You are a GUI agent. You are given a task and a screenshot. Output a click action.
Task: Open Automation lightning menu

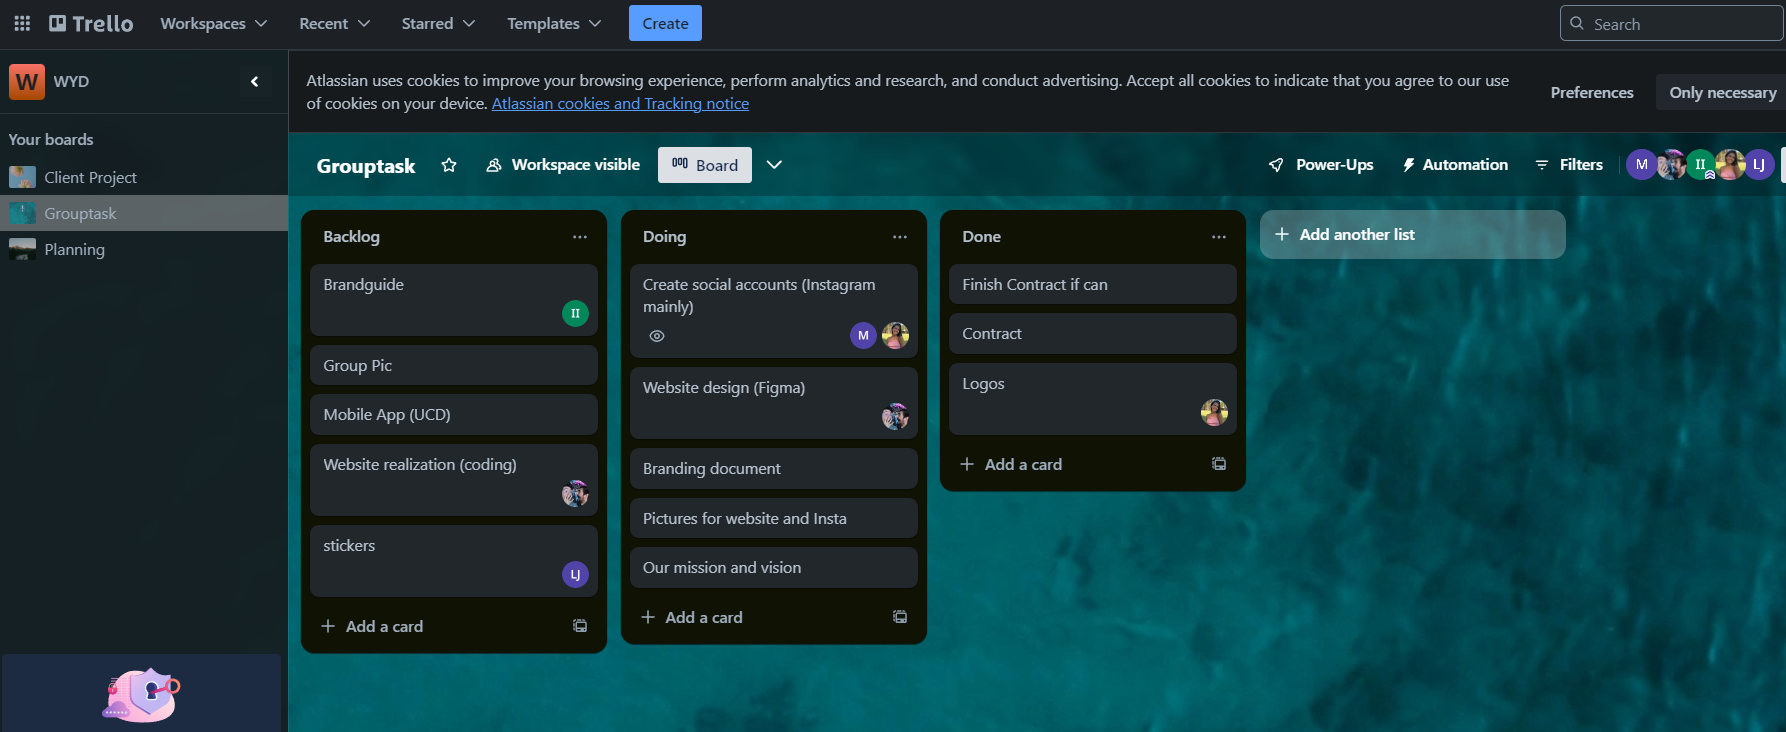1408,165
